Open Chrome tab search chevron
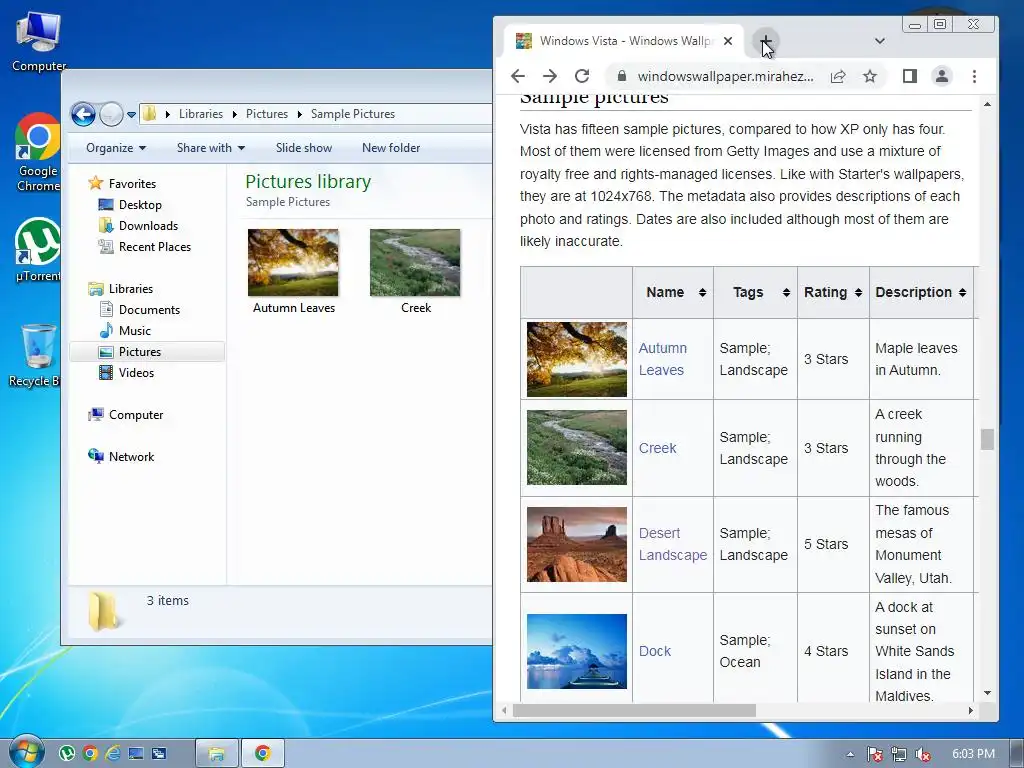This screenshot has width=1024, height=768. click(x=880, y=40)
